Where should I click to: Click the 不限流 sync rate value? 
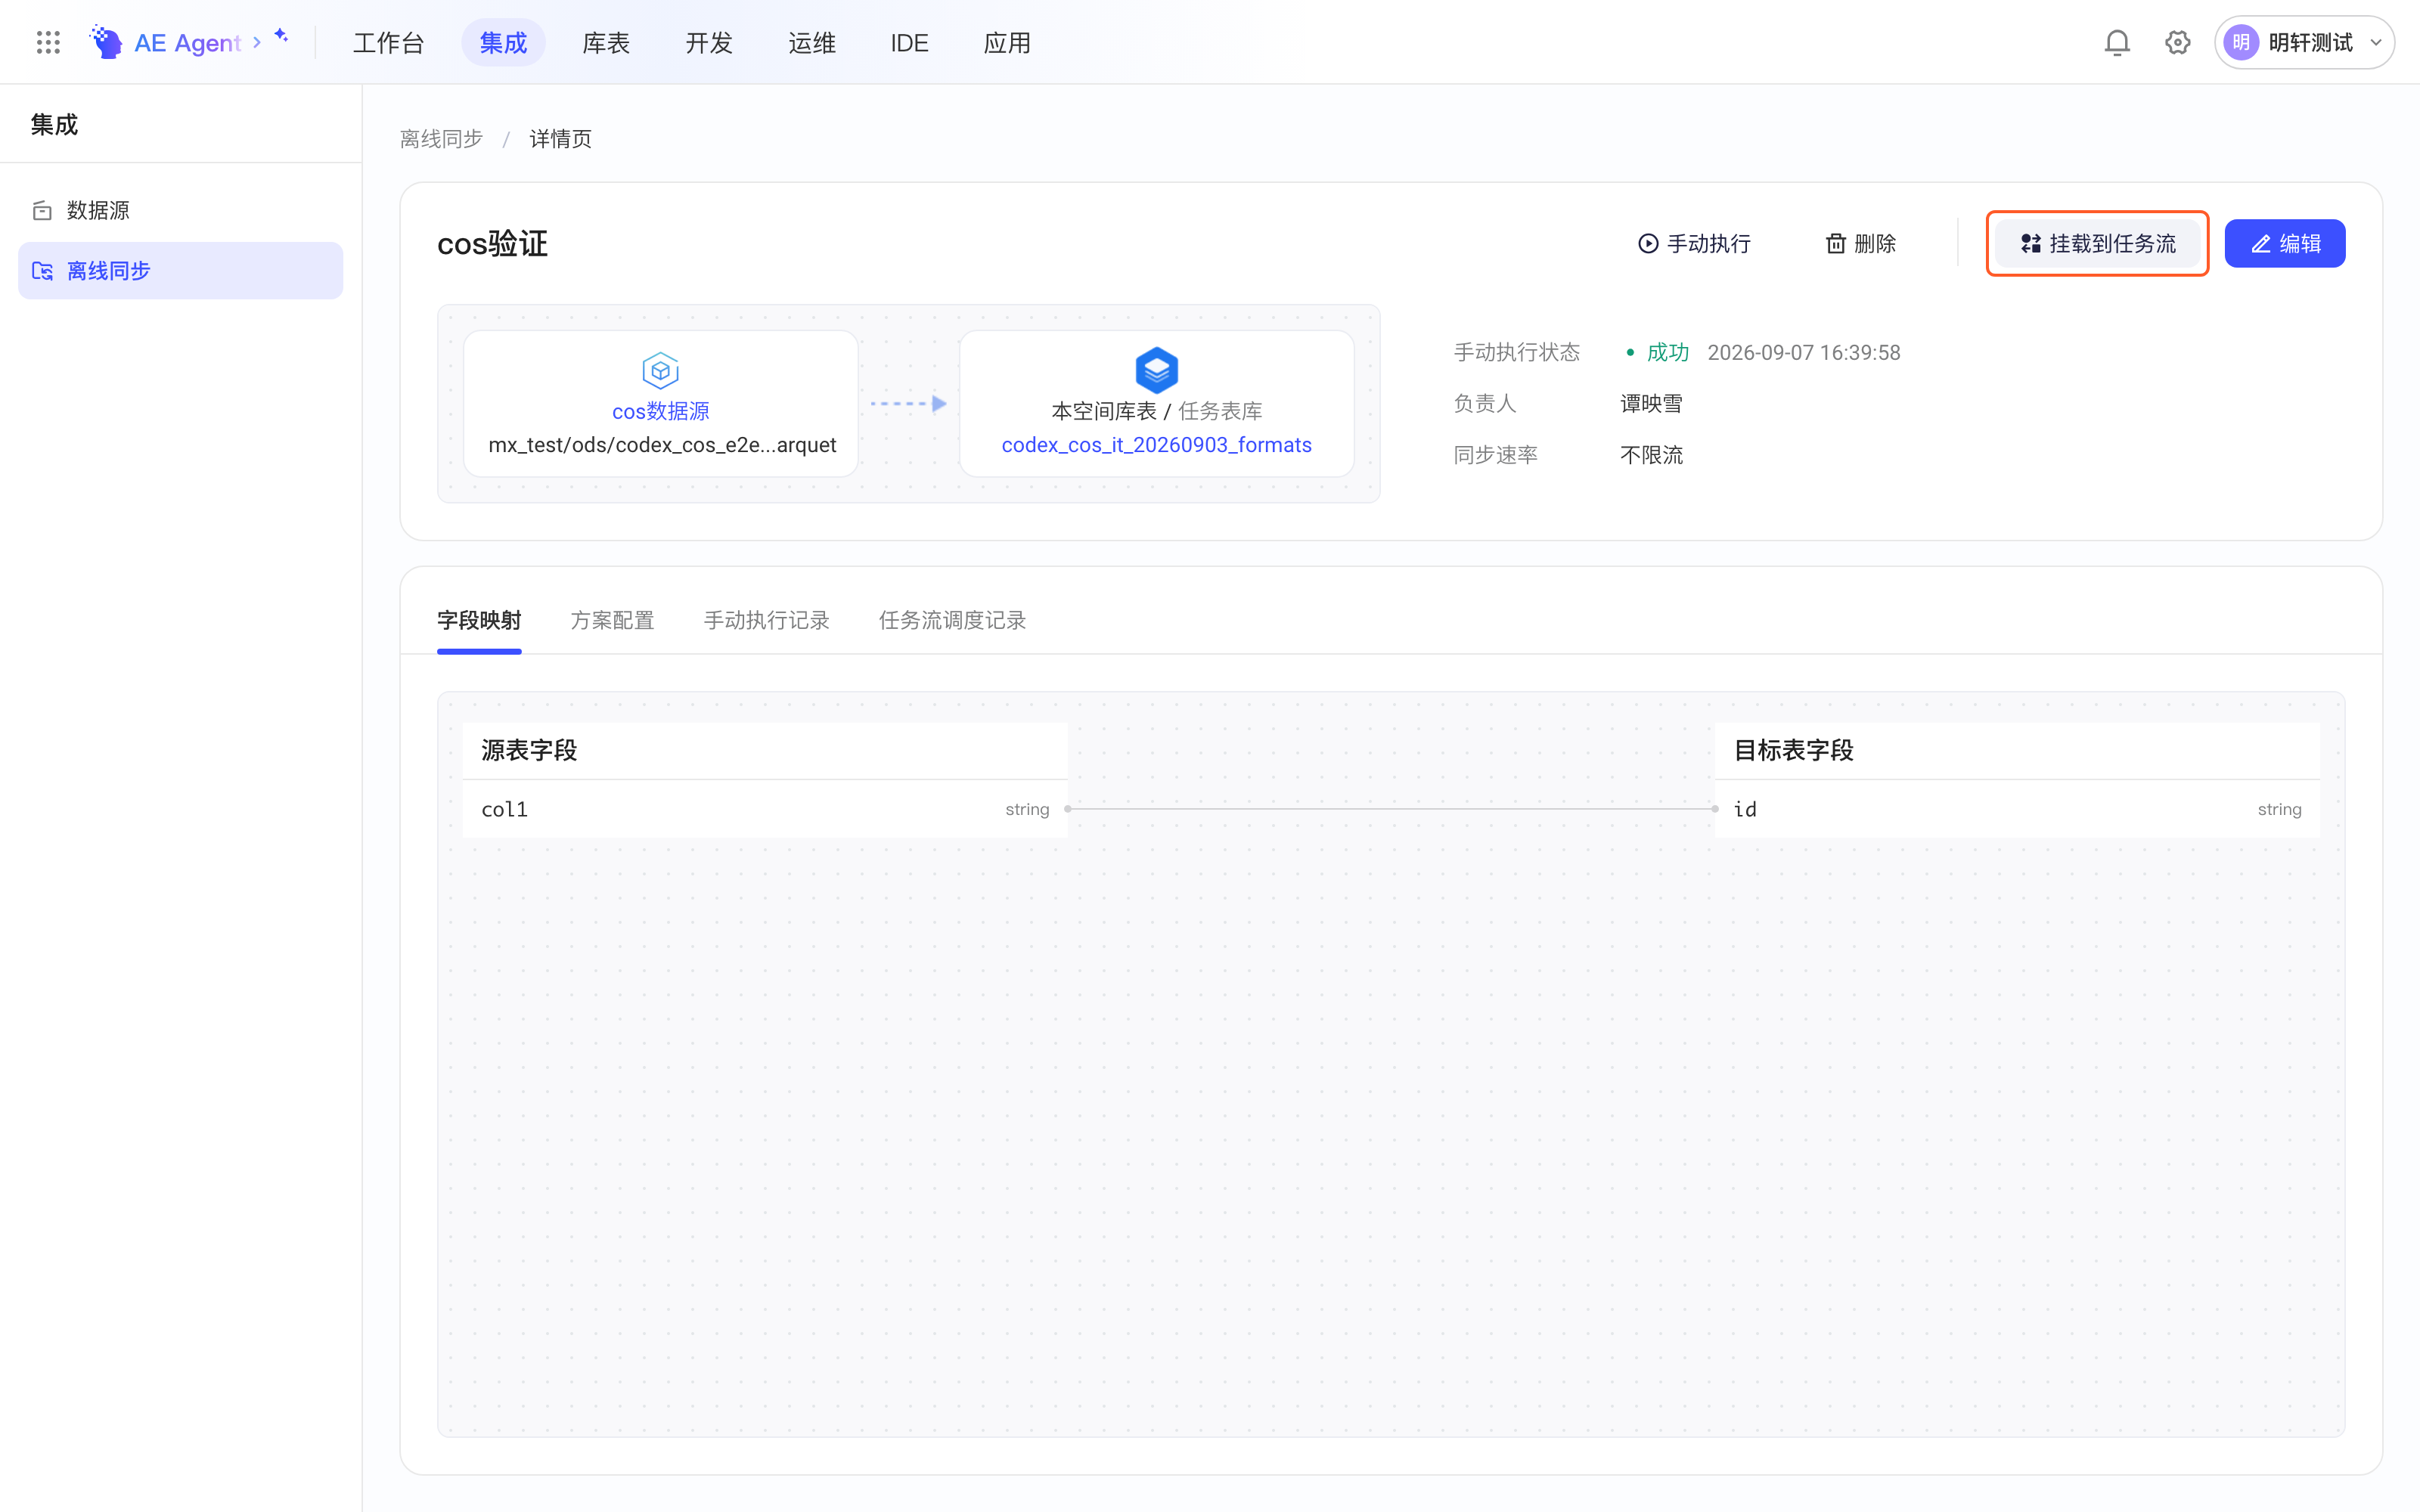tap(1651, 455)
